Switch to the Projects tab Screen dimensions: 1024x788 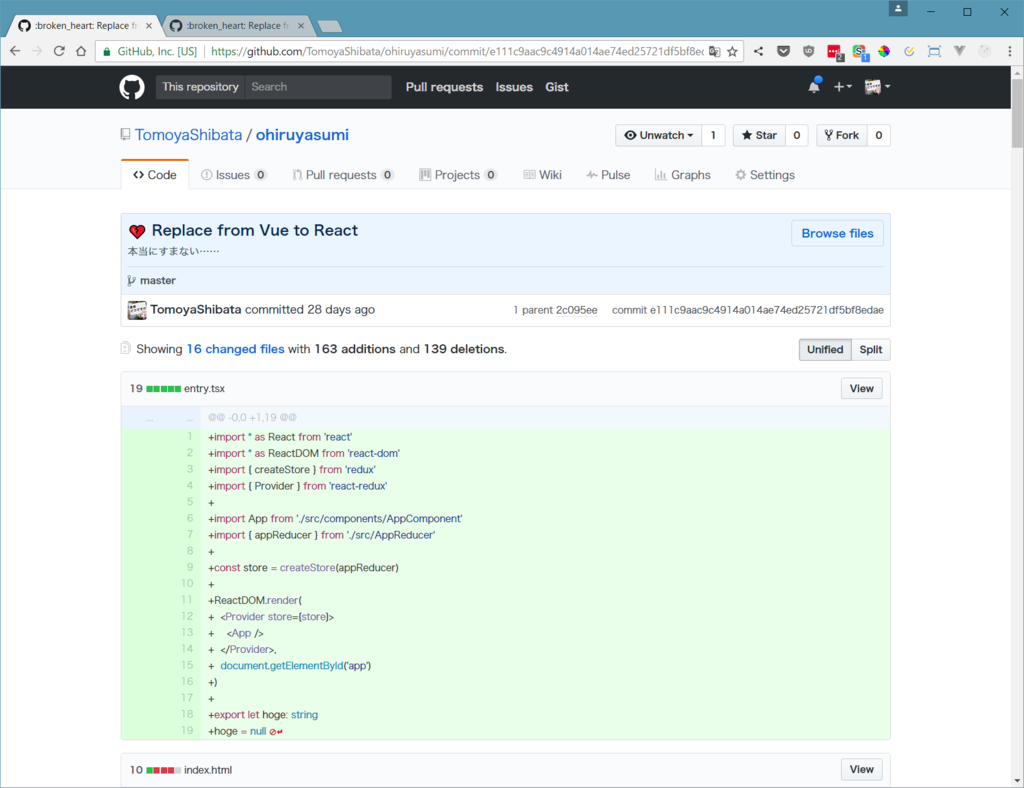tap(458, 175)
